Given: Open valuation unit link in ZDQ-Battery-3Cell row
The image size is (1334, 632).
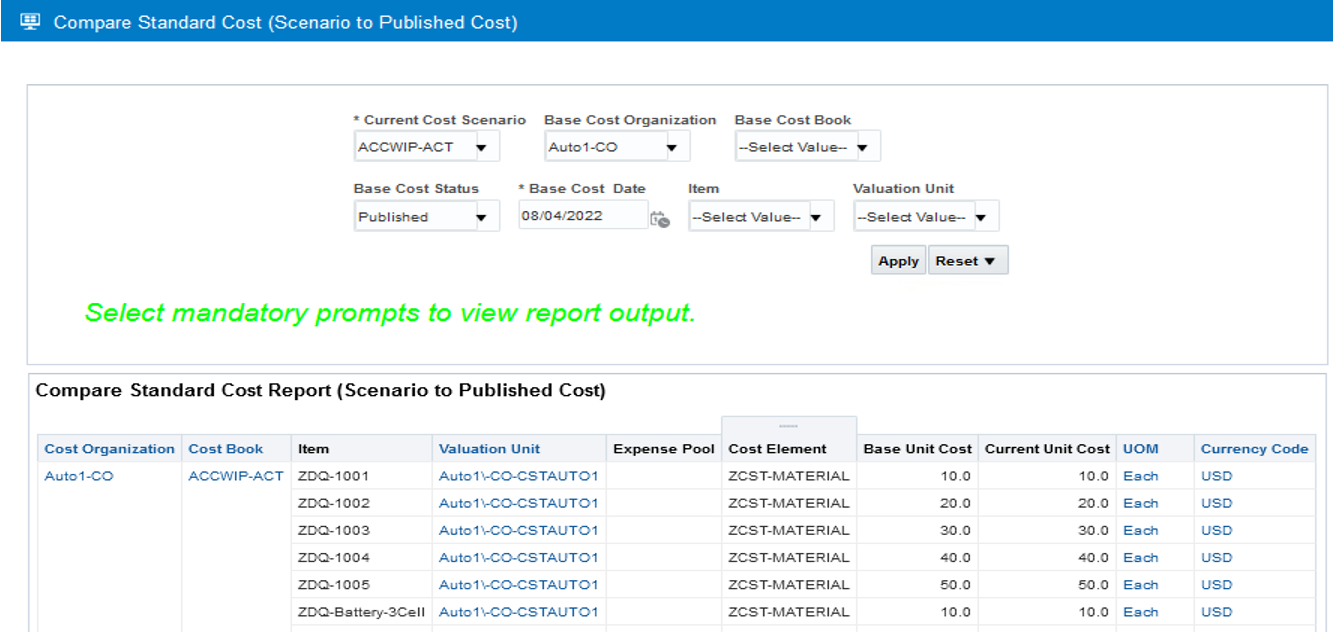Looking at the screenshot, I should tap(518, 611).
